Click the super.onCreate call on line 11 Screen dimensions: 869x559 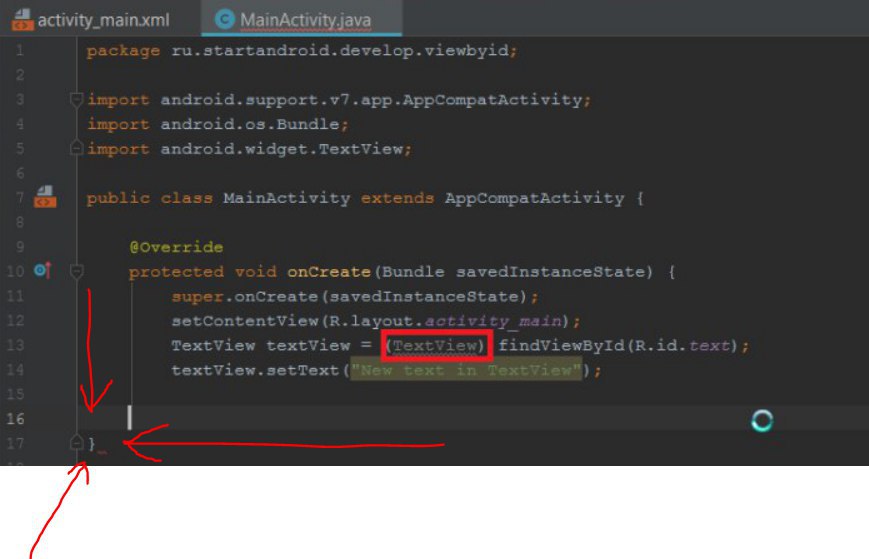[355, 296]
